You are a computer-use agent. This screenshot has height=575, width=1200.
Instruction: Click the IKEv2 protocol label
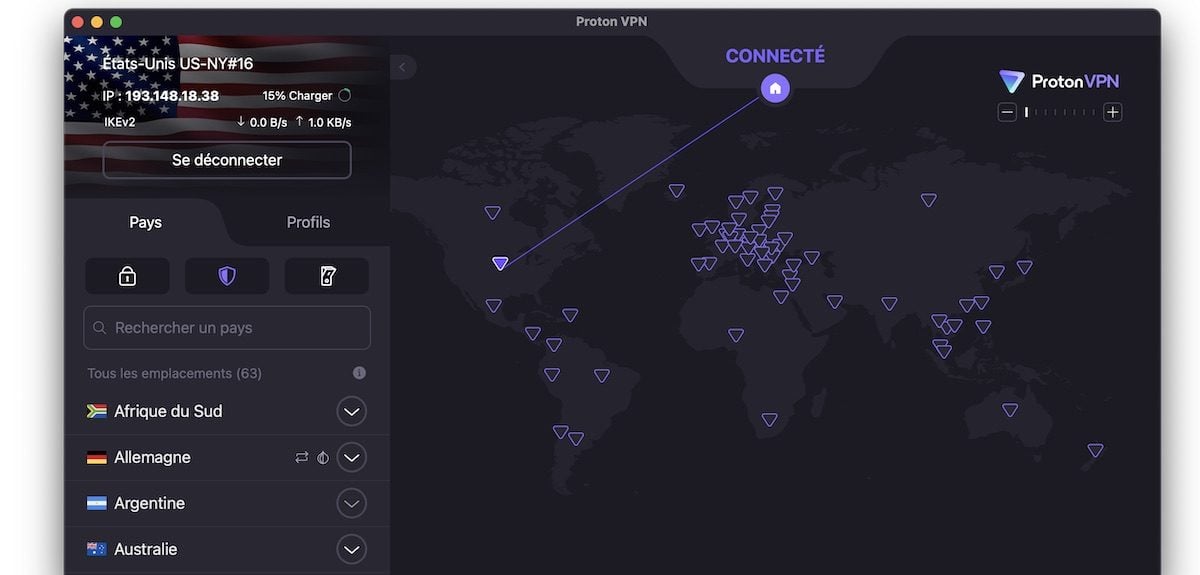click(x=120, y=122)
